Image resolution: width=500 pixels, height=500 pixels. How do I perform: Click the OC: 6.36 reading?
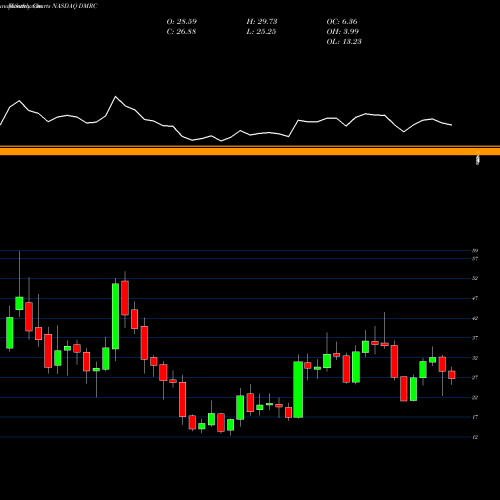click(342, 22)
